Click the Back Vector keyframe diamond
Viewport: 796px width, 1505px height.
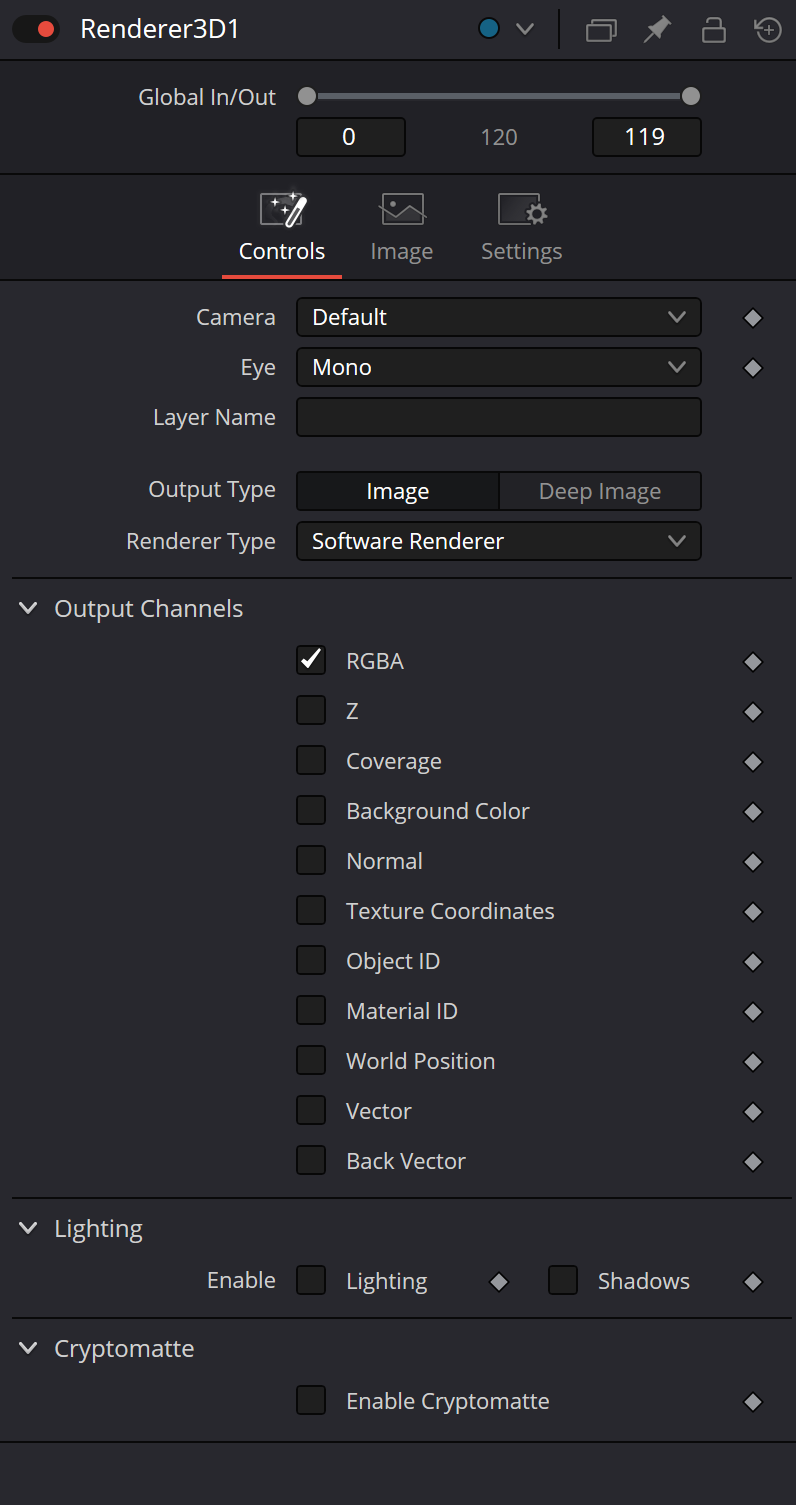(x=753, y=1162)
